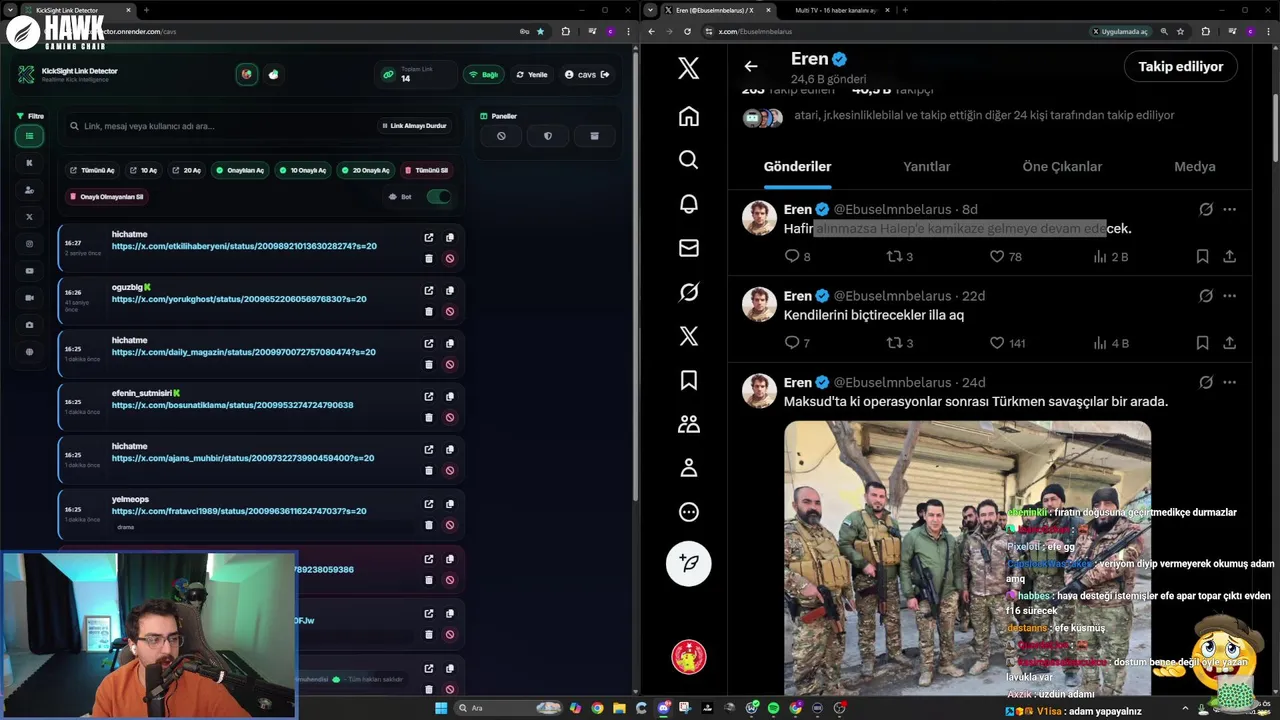Click Takip ediliyor follow button

point(1181,66)
